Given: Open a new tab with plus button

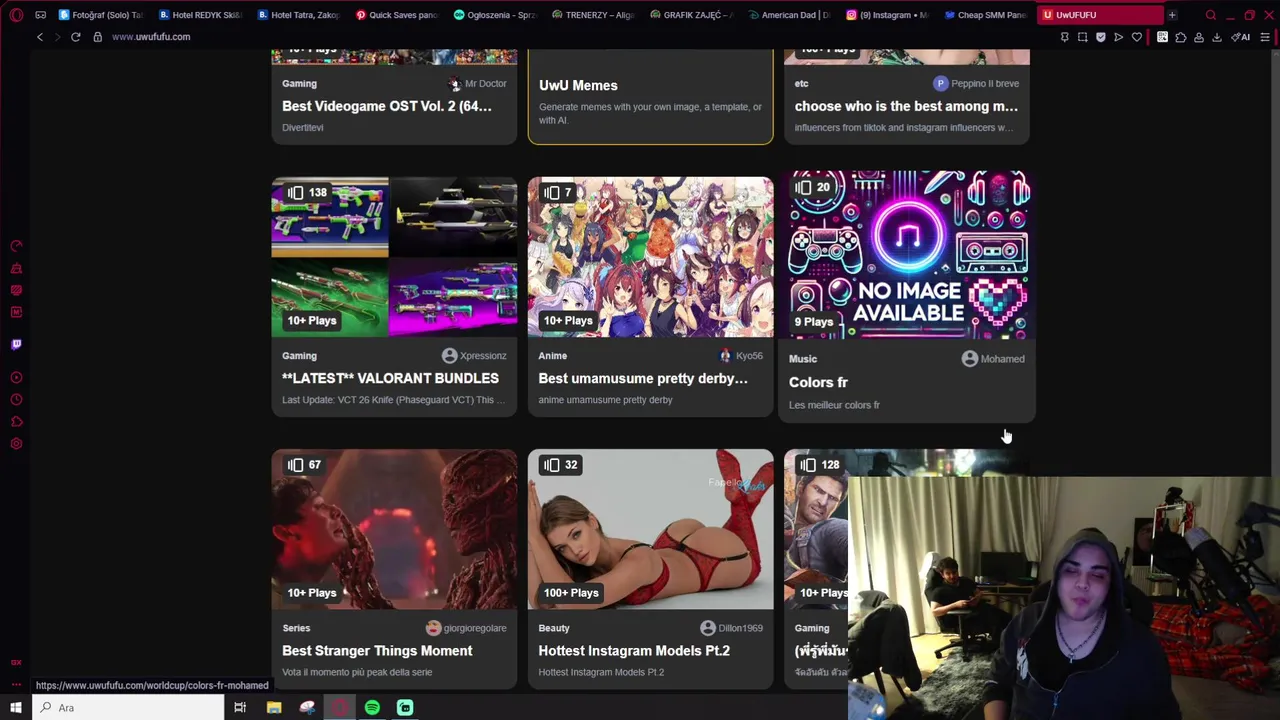Looking at the screenshot, I should click(1172, 15).
